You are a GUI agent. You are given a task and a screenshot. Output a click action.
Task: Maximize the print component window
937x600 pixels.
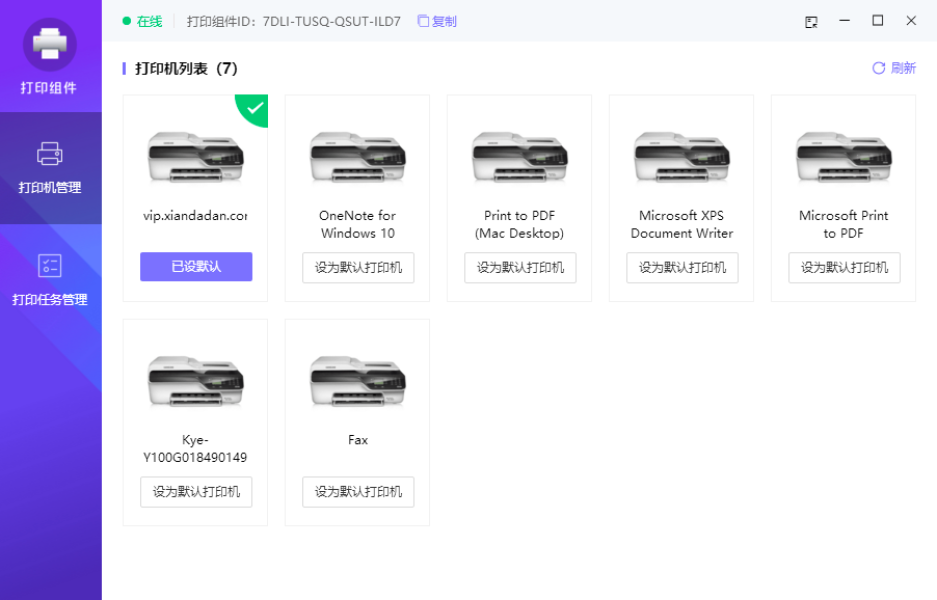click(878, 21)
